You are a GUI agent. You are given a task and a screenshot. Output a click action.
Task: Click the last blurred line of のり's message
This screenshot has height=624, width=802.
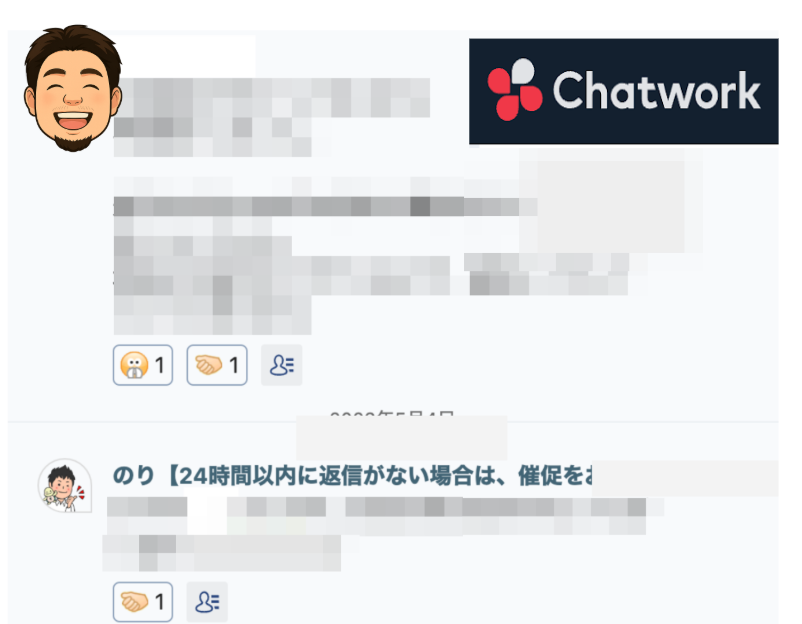[x=221, y=553]
